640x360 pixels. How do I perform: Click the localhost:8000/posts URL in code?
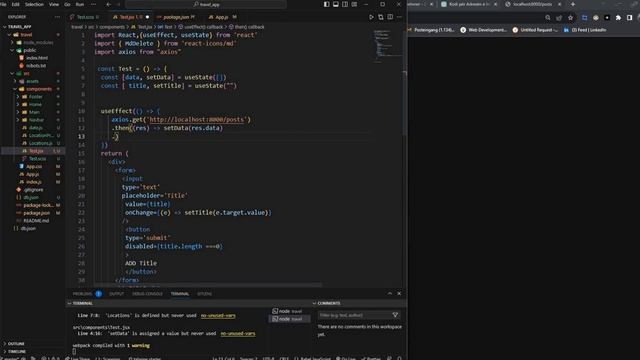click(x=196, y=120)
